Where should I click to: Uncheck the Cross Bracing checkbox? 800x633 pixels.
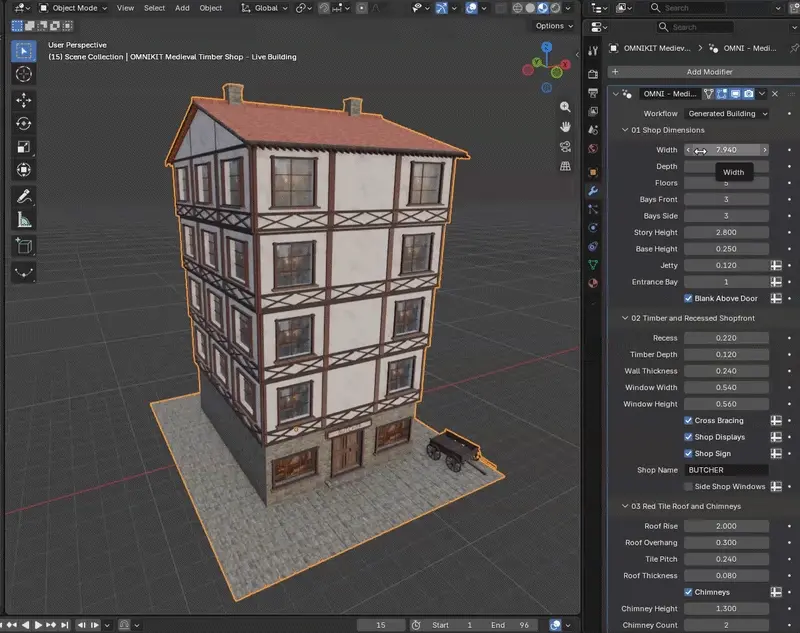688,420
